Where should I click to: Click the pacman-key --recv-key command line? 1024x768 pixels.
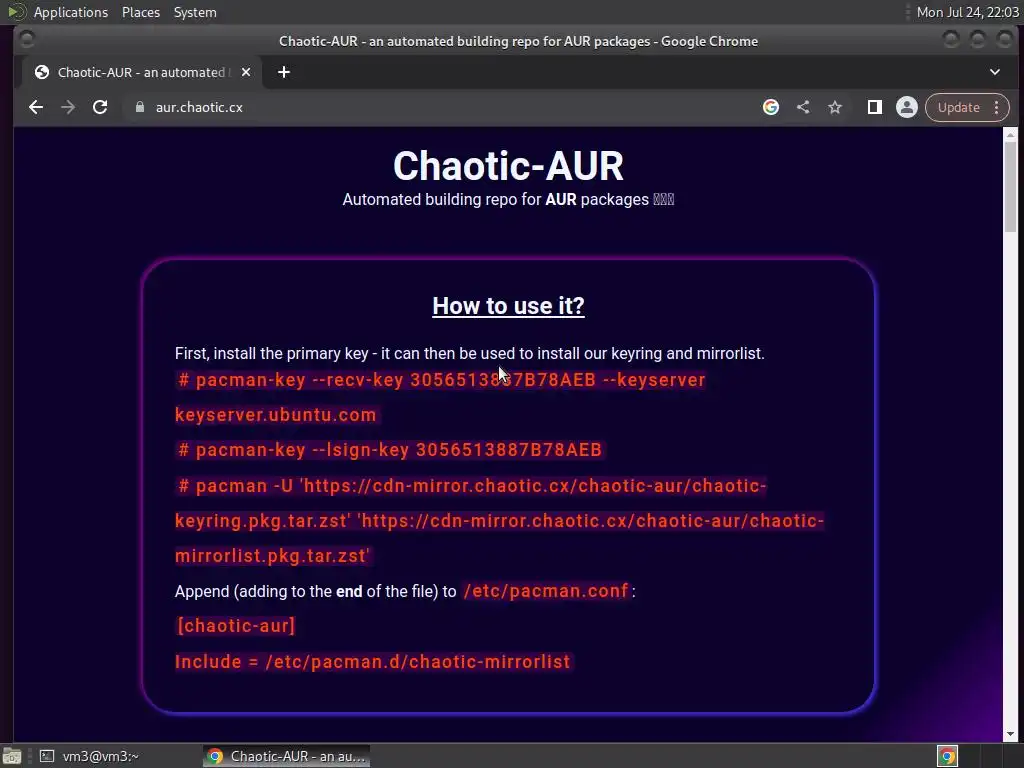[x=441, y=380]
